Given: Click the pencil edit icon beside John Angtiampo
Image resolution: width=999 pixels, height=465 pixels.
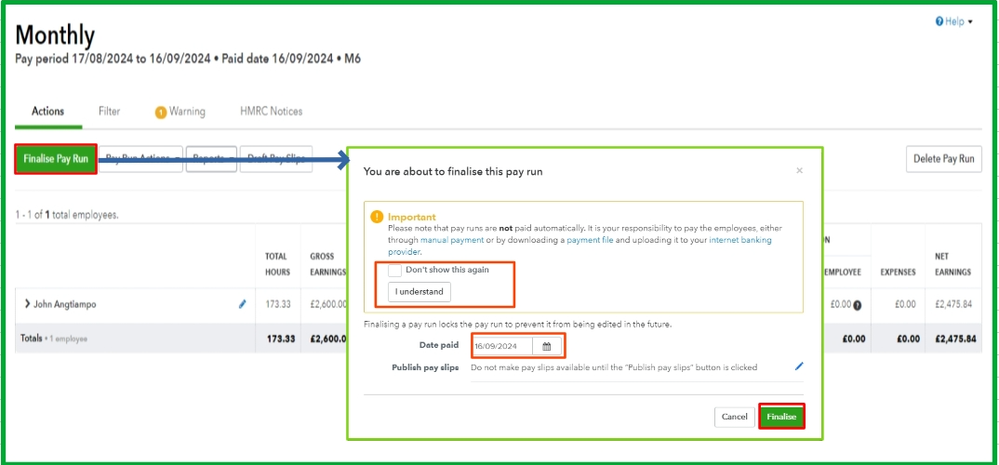Looking at the screenshot, I should pyautogui.click(x=242, y=304).
